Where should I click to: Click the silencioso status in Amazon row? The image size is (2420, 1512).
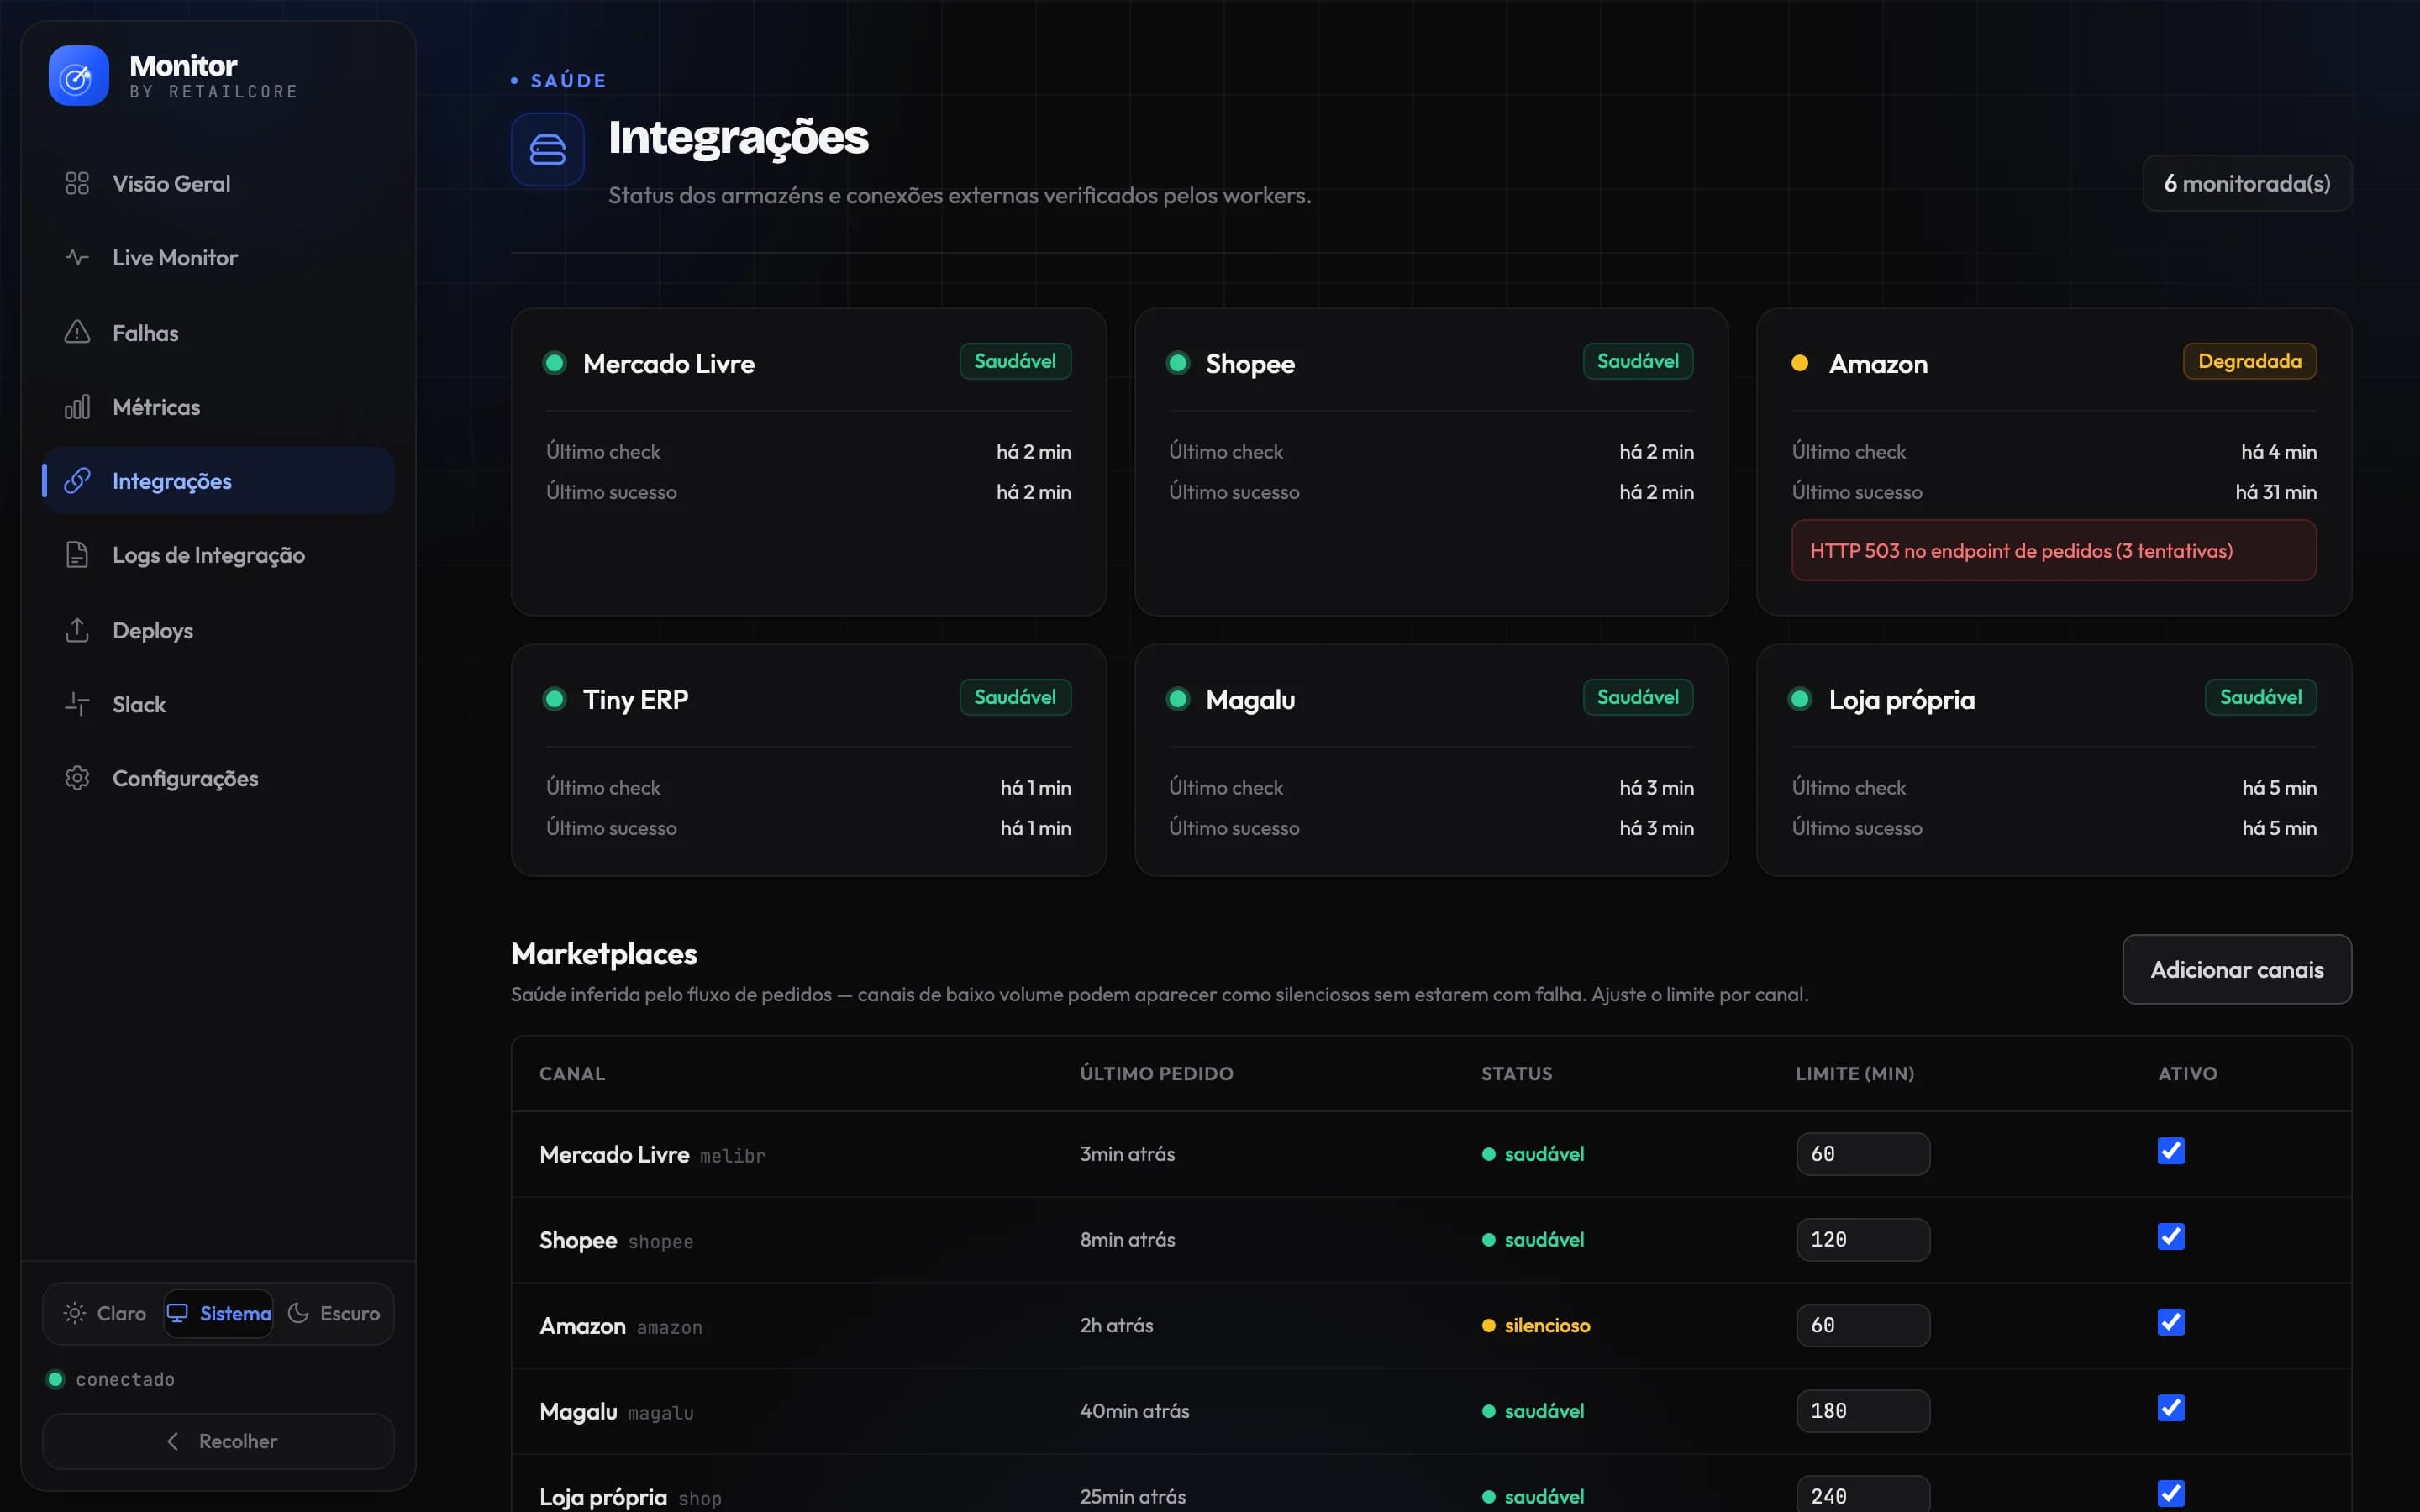click(1536, 1325)
